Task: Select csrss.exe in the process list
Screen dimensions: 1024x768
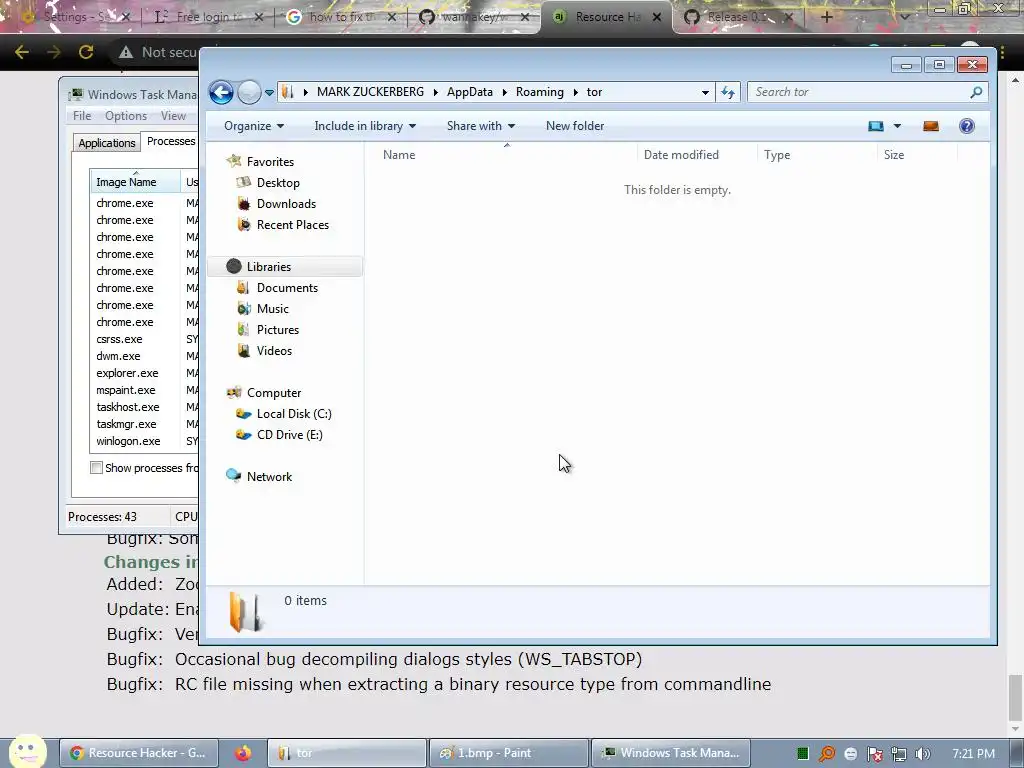Action: pos(120,339)
